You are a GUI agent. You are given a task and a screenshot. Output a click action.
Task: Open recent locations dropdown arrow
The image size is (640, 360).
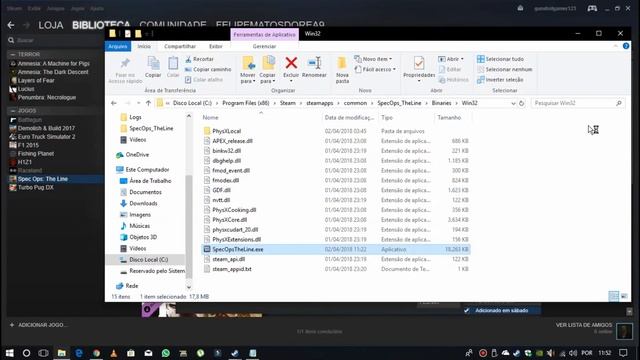(x=138, y=103)
